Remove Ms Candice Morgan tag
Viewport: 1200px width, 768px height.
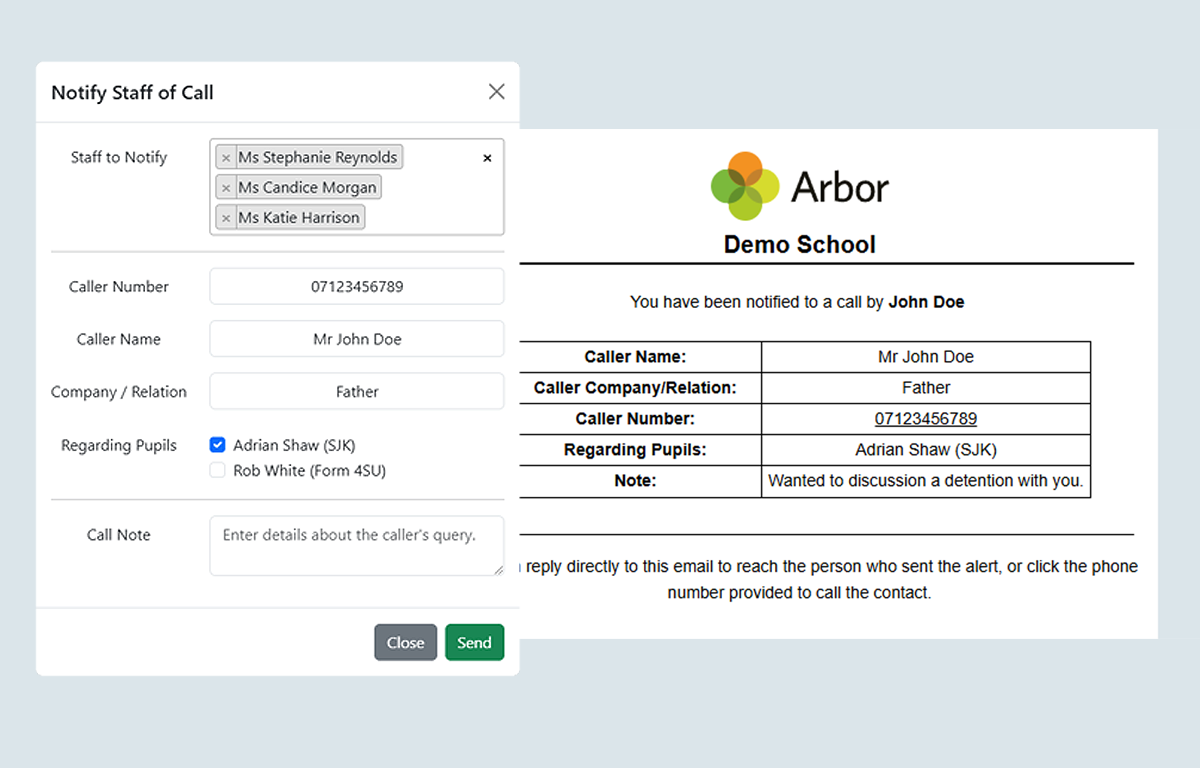pos(226,188)
